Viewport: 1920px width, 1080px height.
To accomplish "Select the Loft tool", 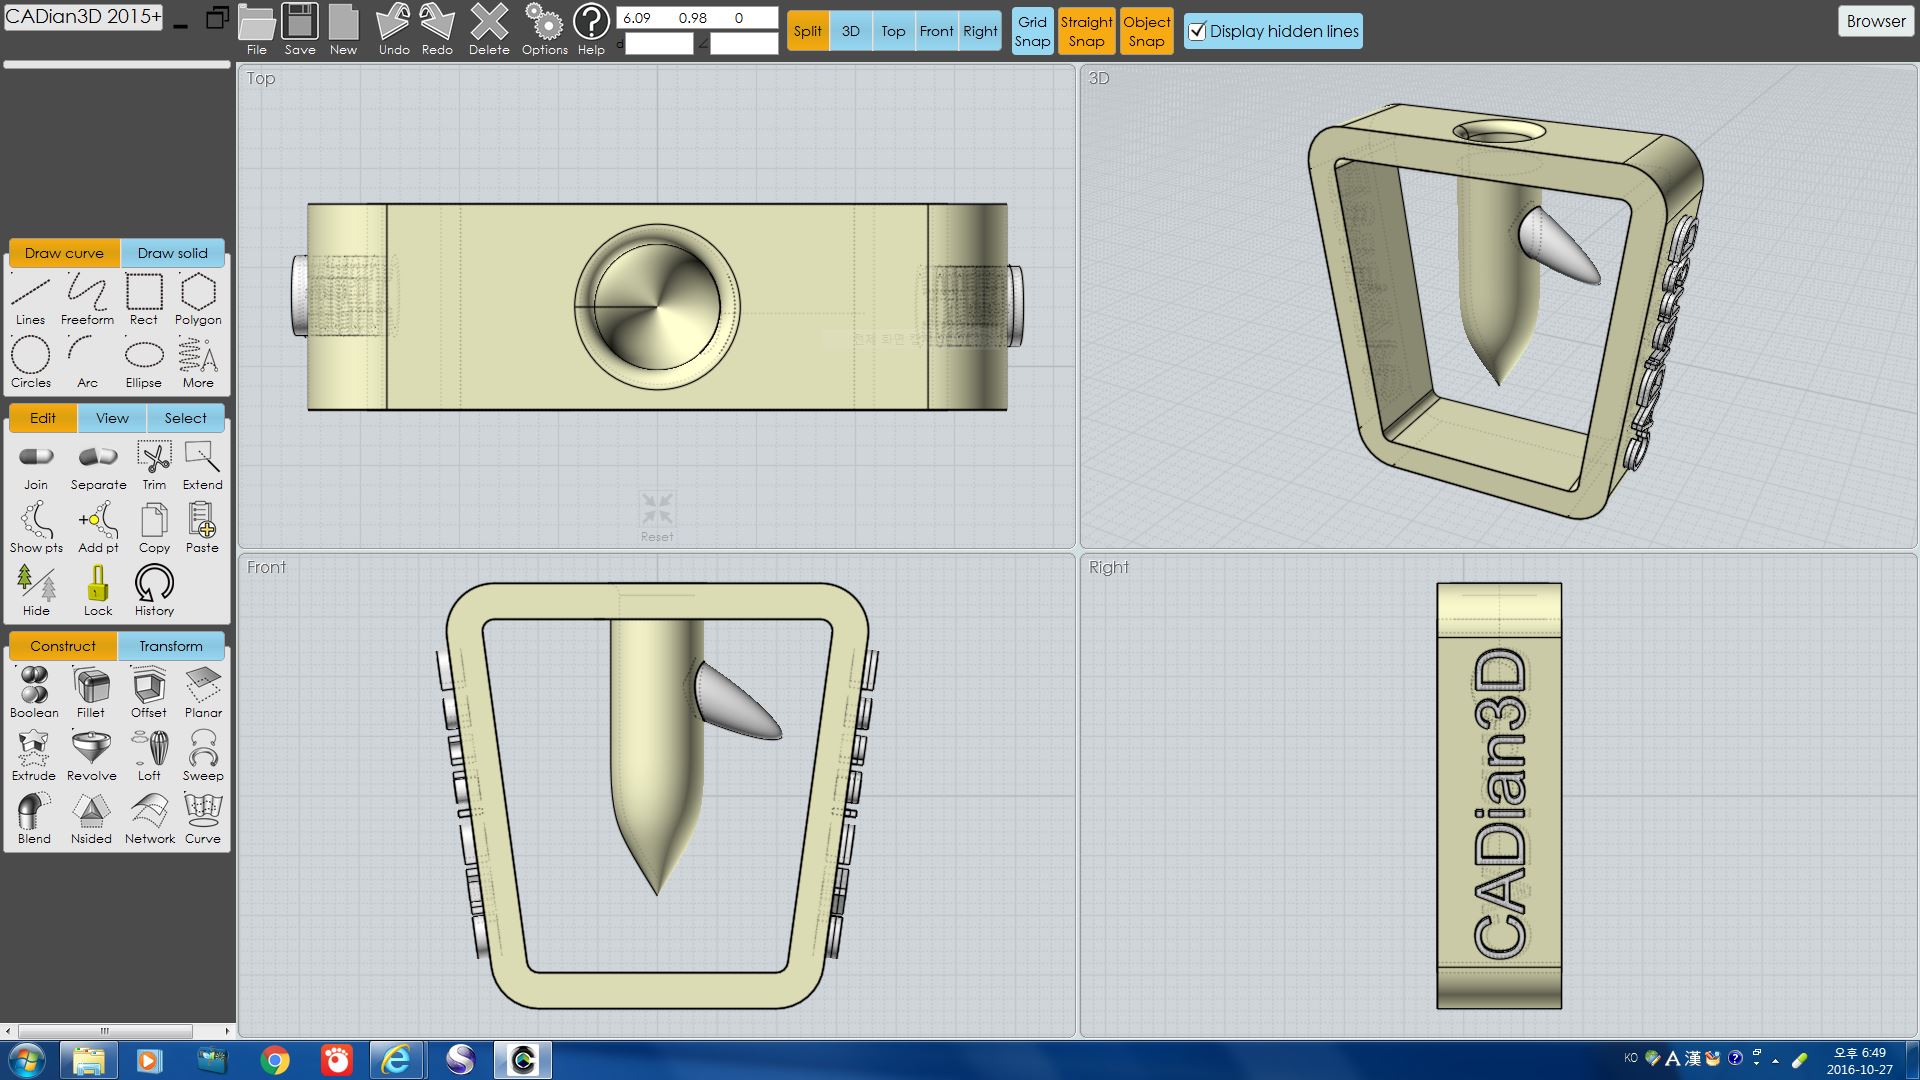I will [x=149, y=755].
